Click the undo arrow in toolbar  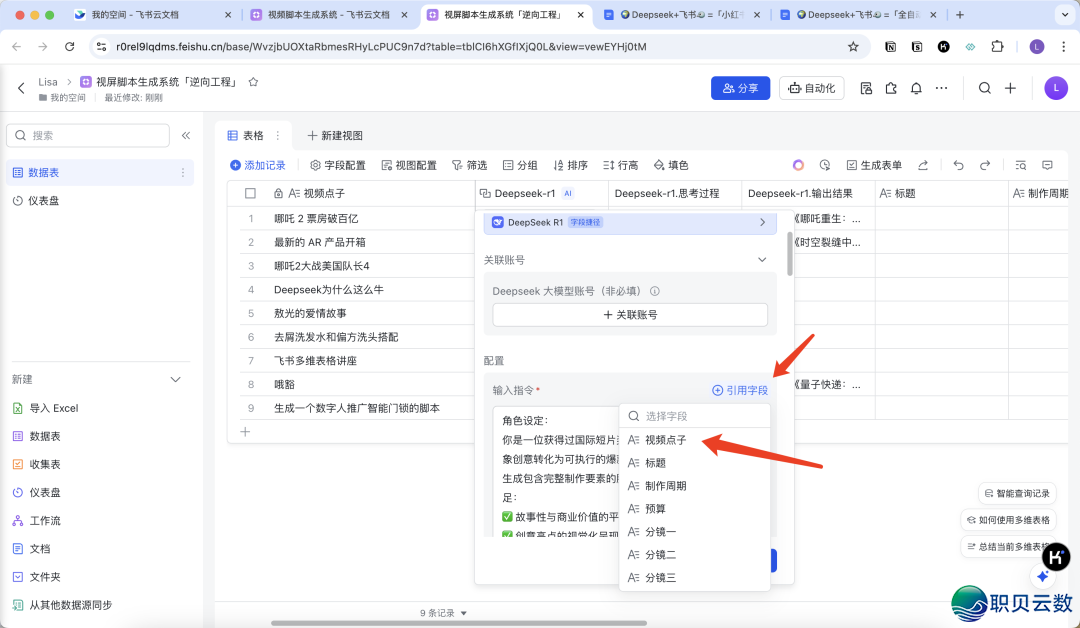(958, 165)
